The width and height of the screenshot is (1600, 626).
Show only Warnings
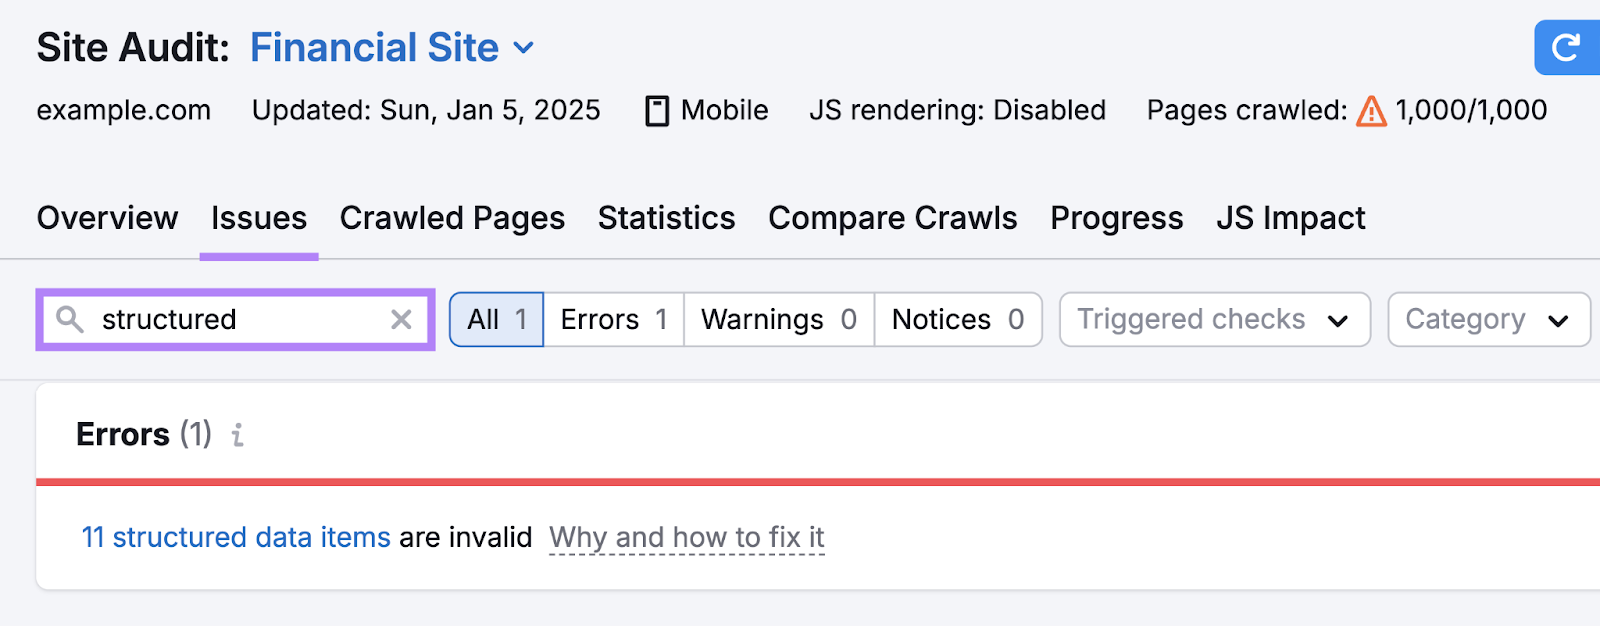[778, 319]
